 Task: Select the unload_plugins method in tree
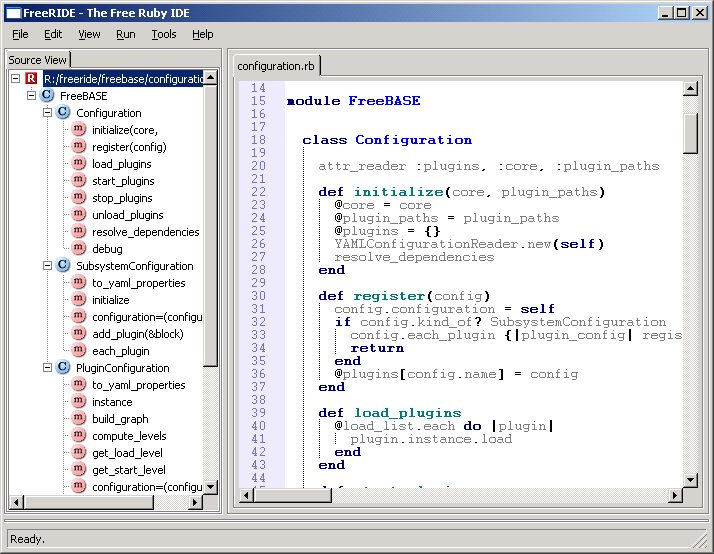[127, 215]
